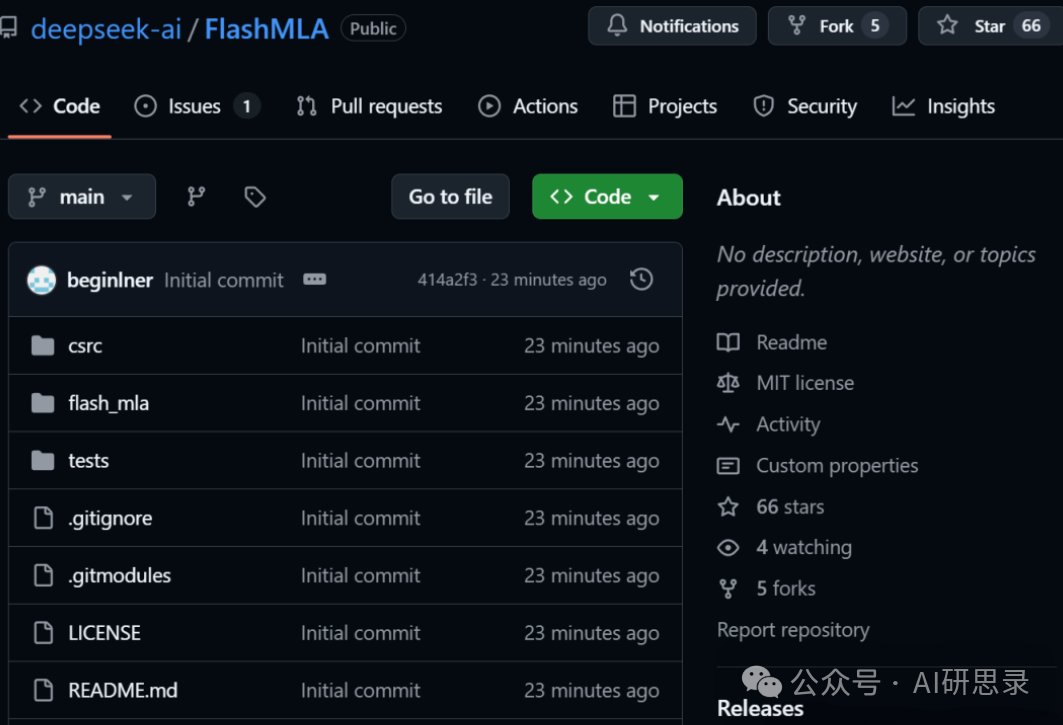Open the star count badge showing 66
1063x725 pixels.
pyautogui.click(x=1031, y=26)
